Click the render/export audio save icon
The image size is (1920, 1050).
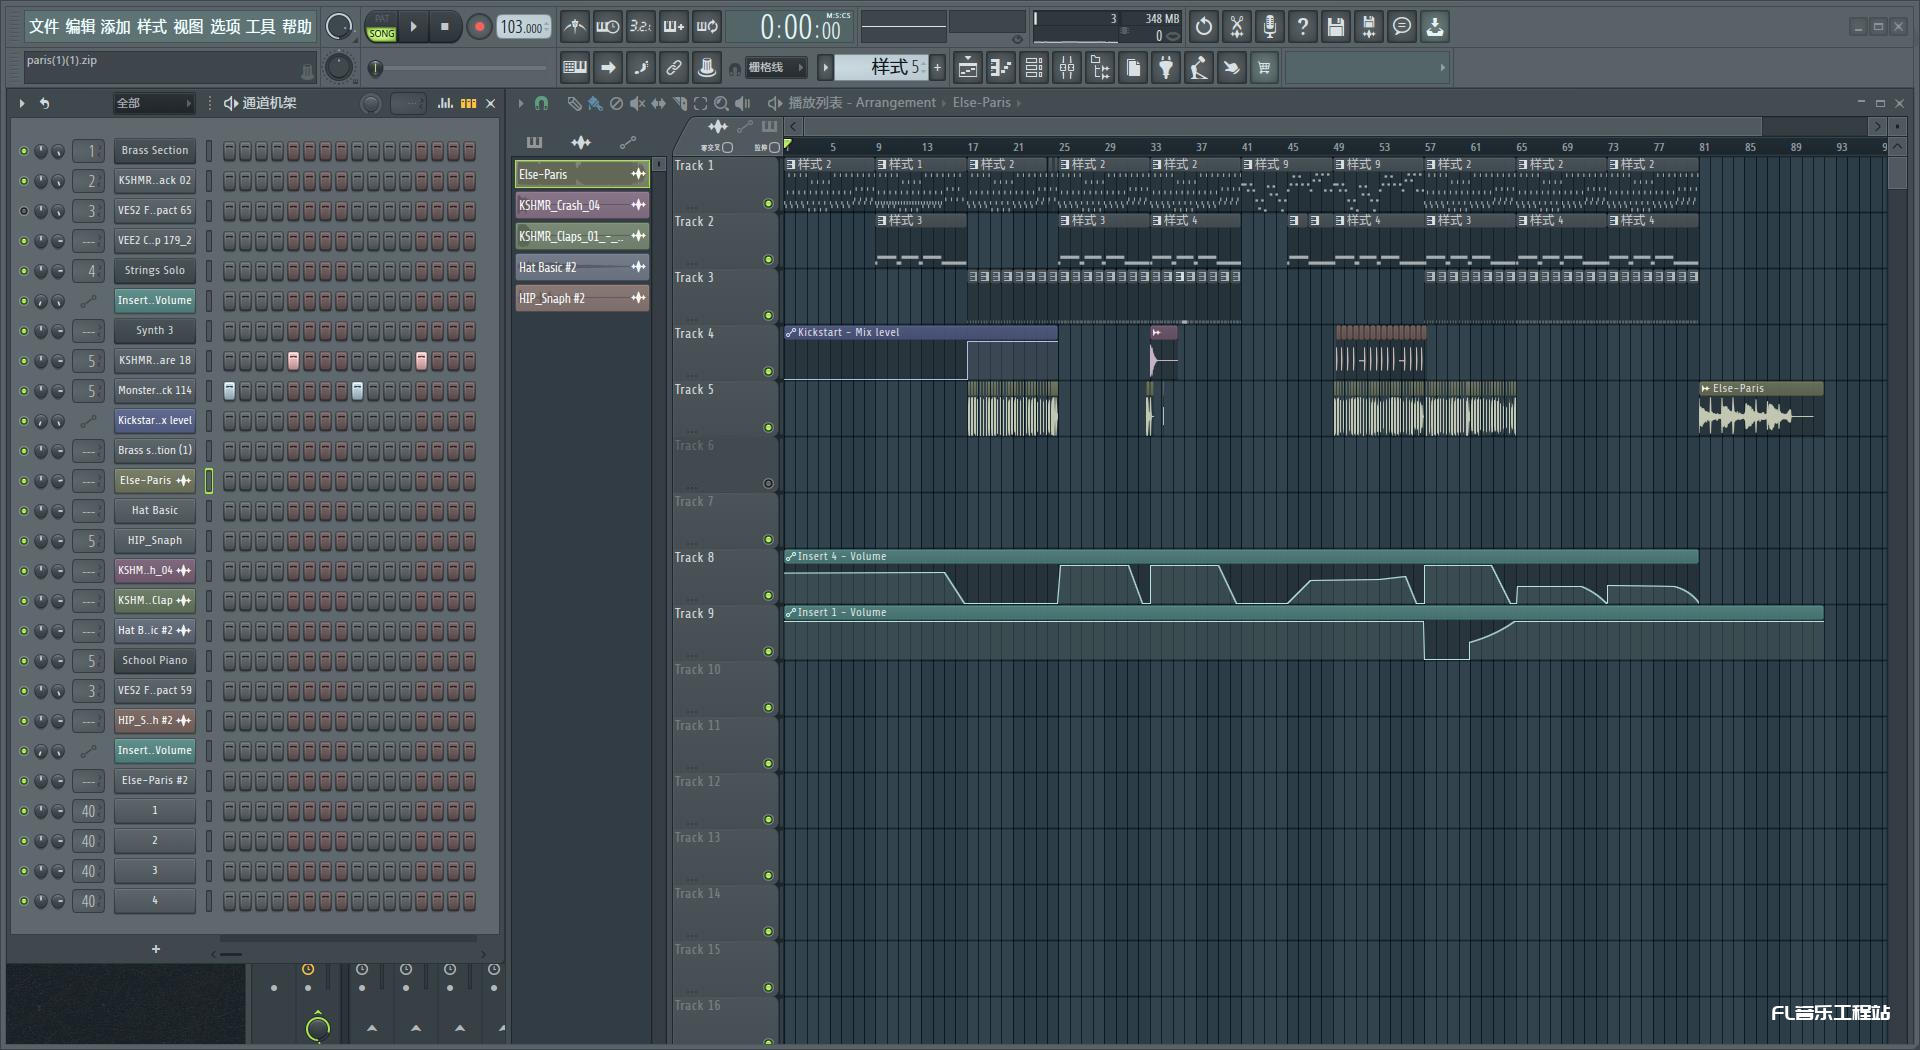tap(1369, 27)
